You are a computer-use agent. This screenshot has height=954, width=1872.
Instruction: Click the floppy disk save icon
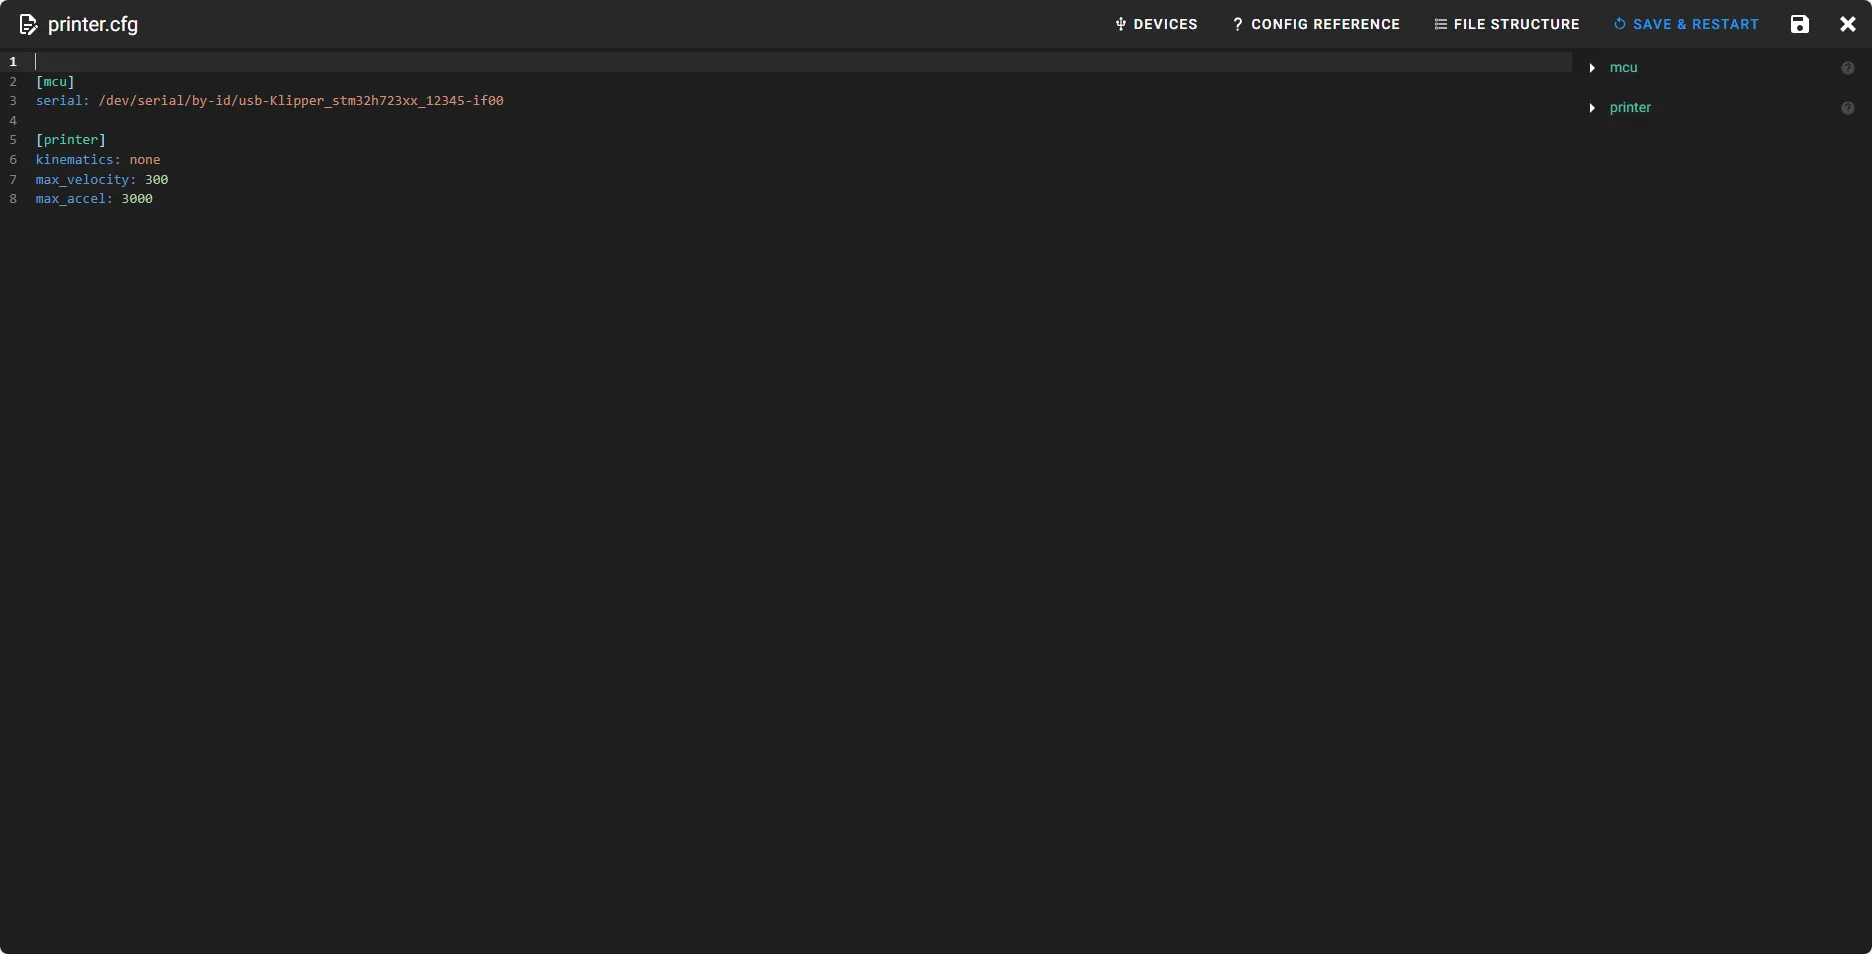(x=1799, y=24)
